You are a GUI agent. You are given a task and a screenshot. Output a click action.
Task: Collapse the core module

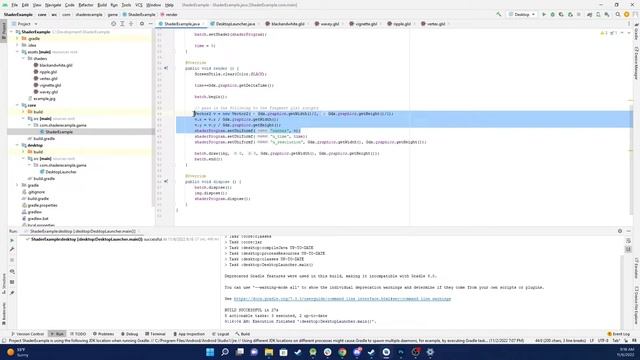pyautogui.click(x=18, y=105)
